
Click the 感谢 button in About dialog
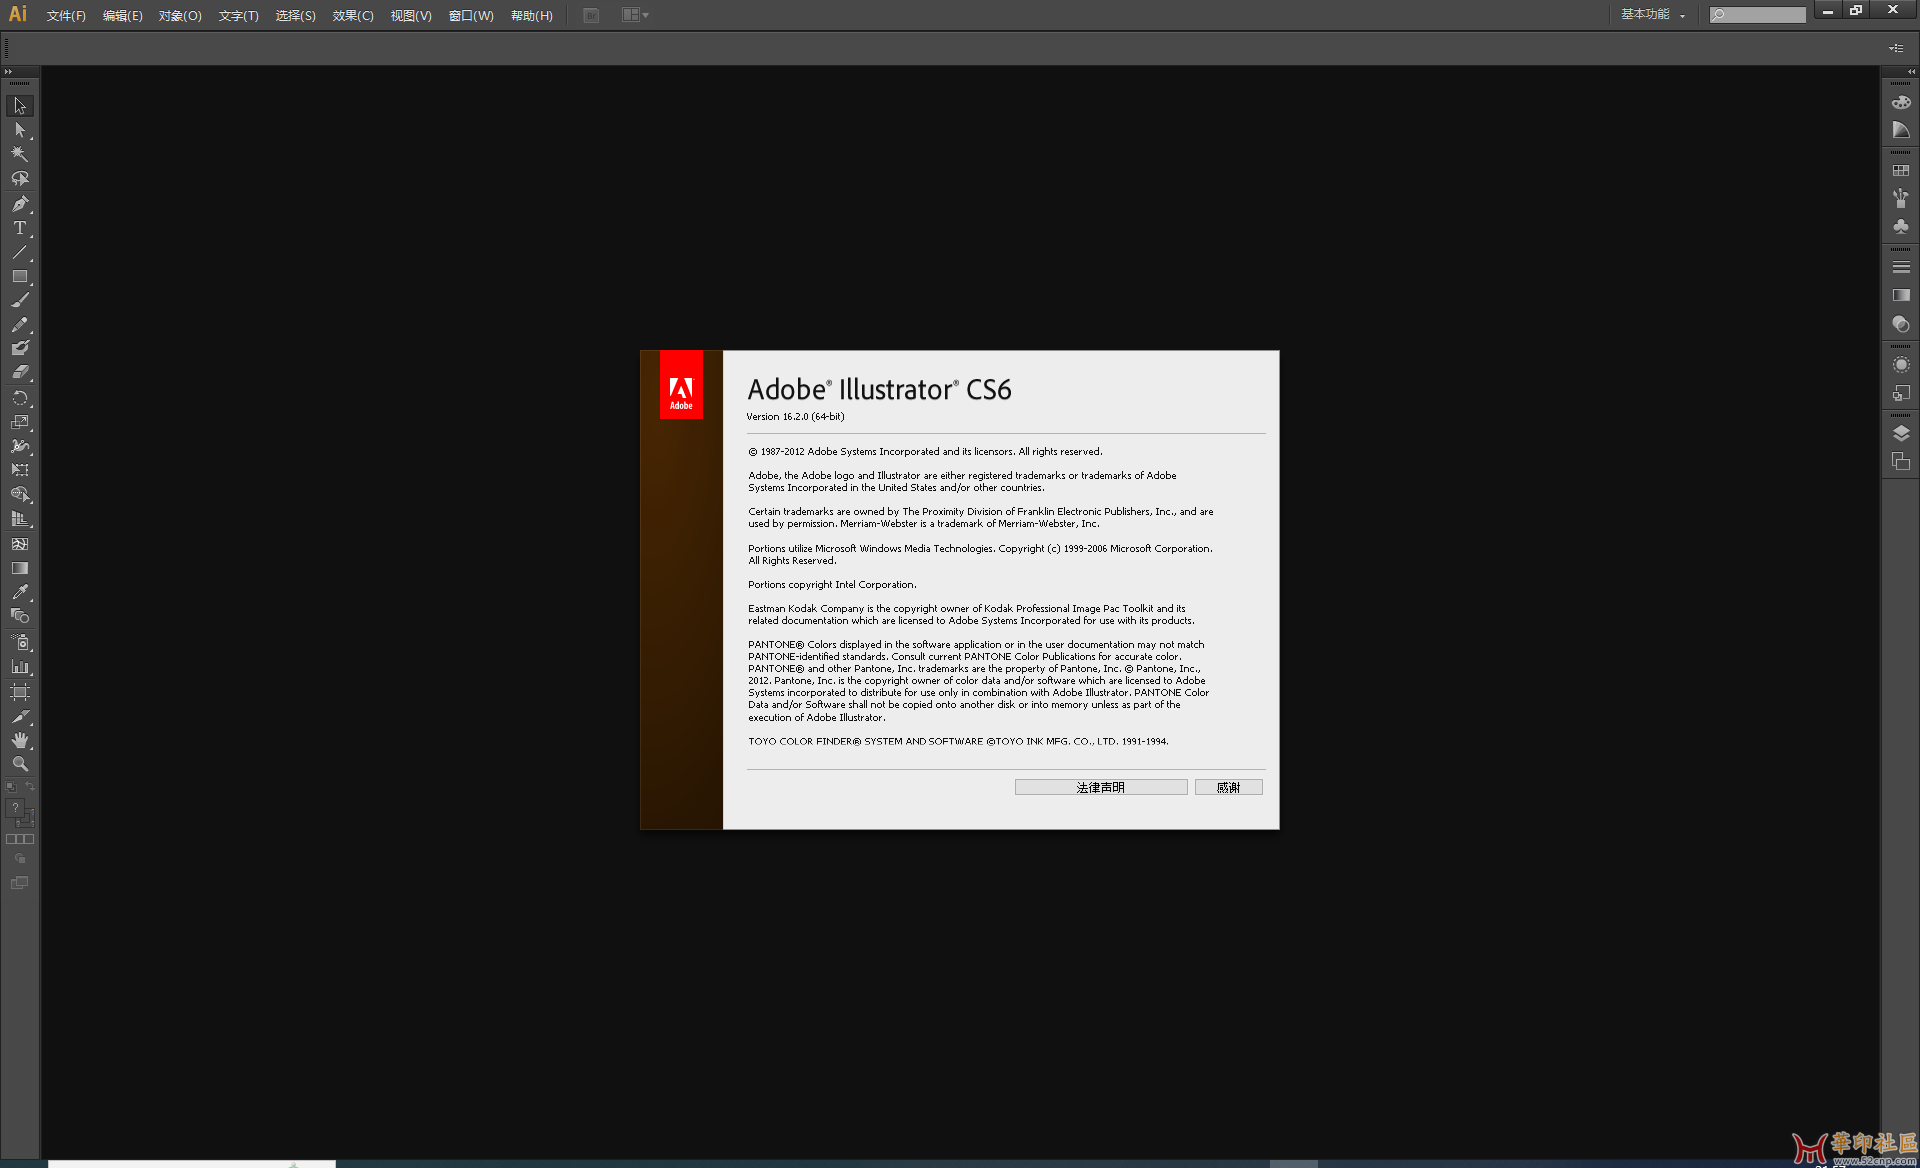click(1228, 787)
